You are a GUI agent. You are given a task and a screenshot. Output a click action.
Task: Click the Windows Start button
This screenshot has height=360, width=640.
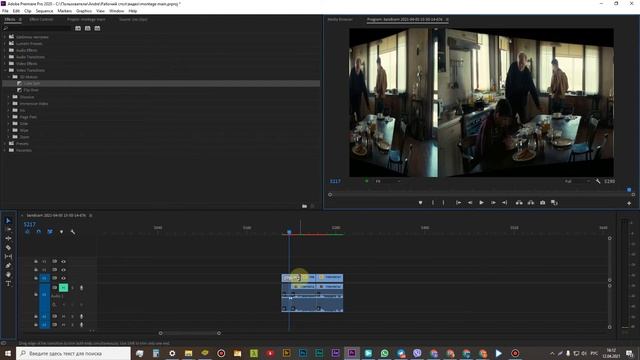point(7,353)
